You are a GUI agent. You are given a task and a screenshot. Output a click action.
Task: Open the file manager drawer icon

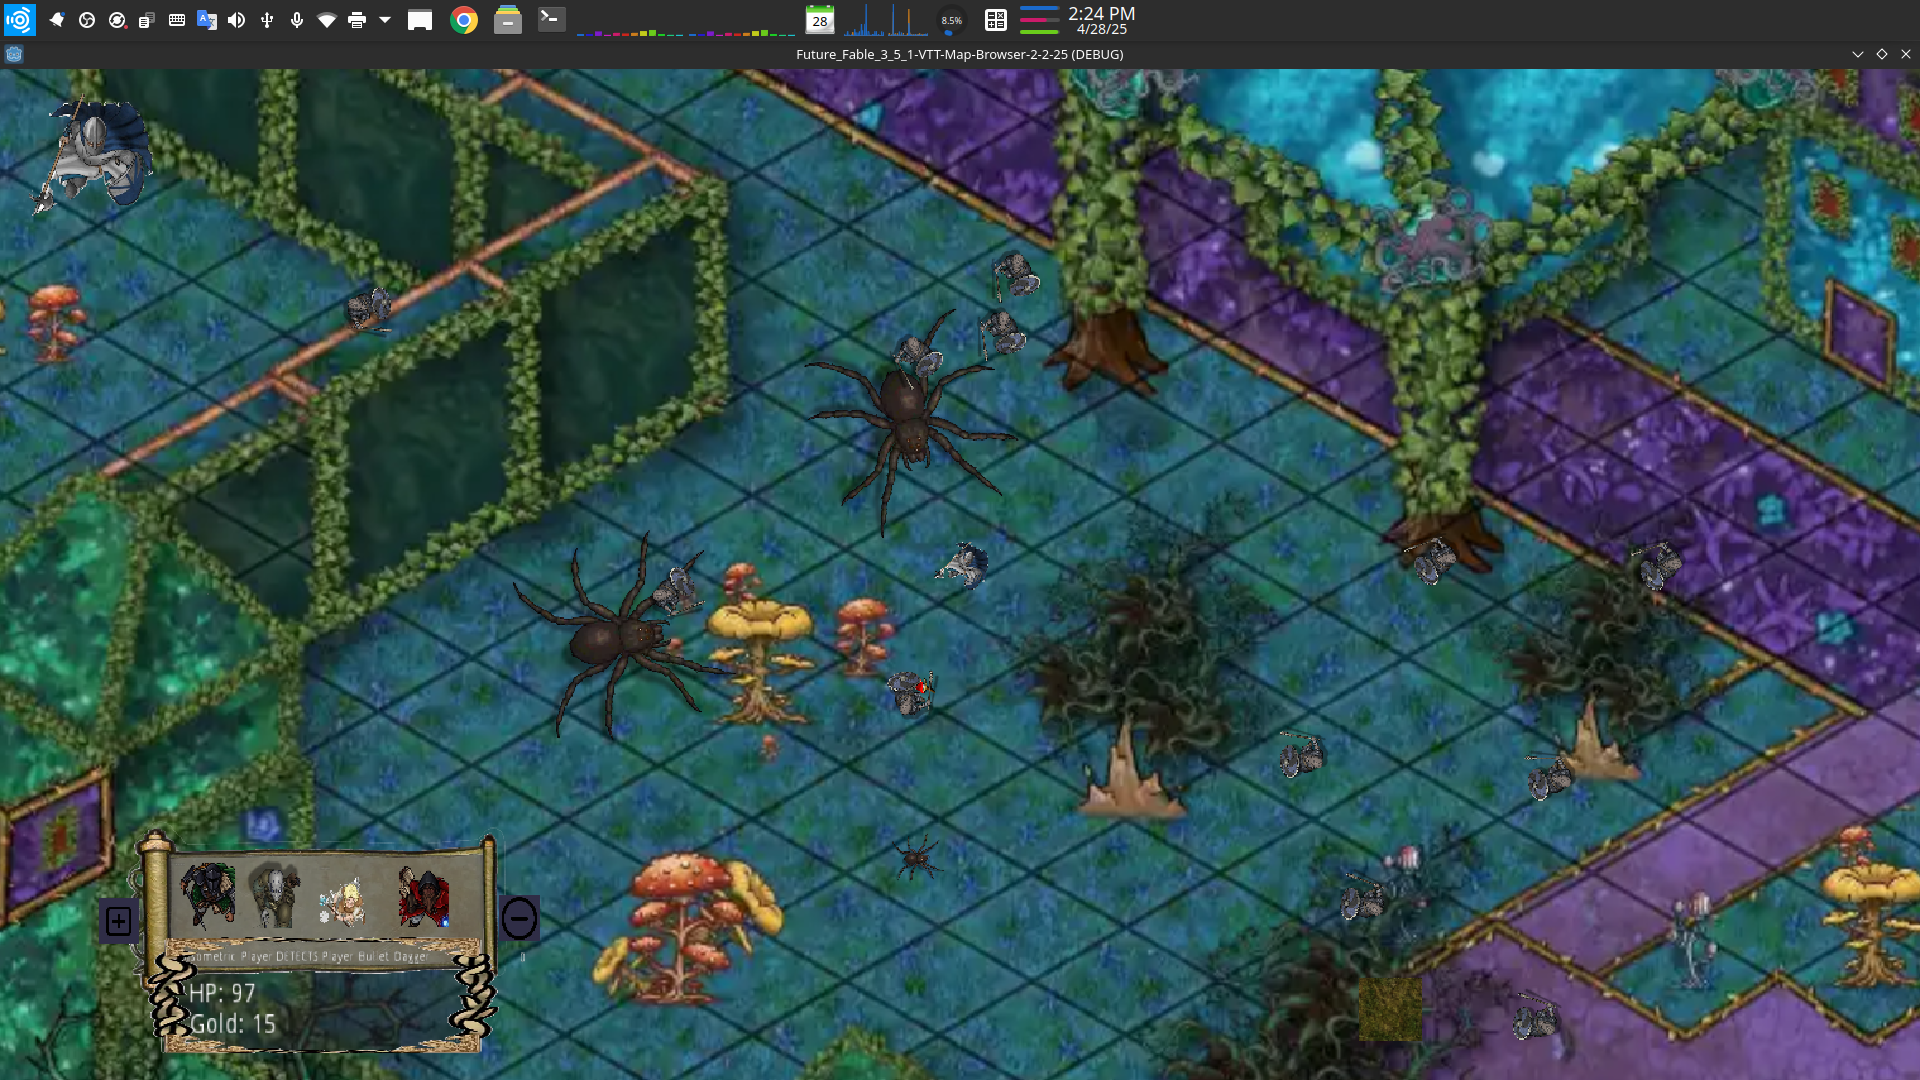pos(508,20)
